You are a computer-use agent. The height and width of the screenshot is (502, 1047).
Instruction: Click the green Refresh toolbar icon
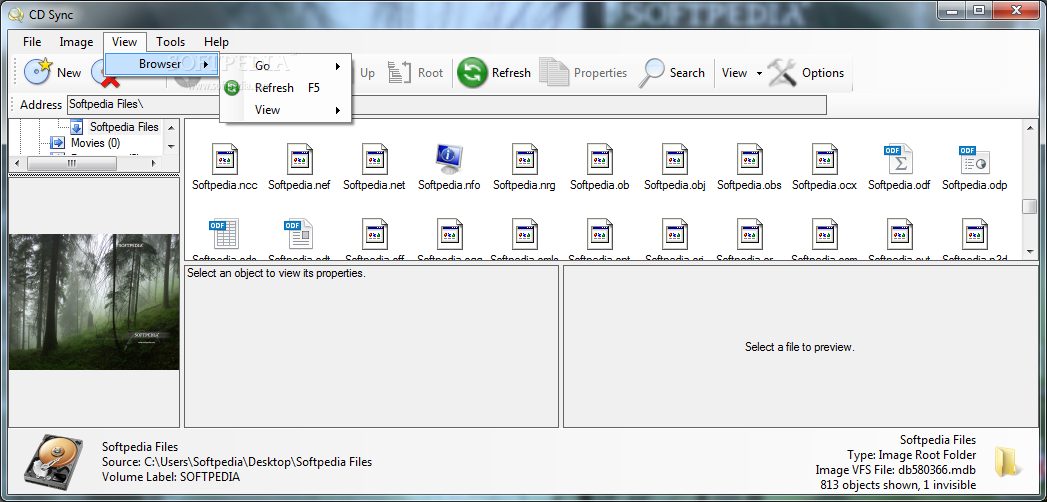pos(472,73)
